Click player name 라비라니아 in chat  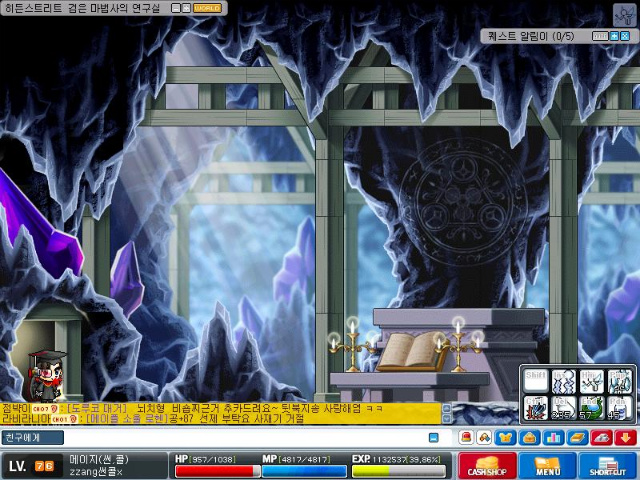[25, 418]
